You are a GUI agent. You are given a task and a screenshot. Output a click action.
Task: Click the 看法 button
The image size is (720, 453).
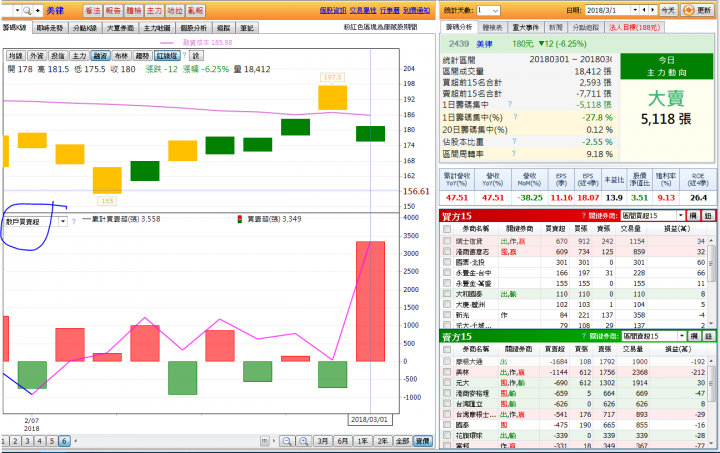click(x=92, y=11)
